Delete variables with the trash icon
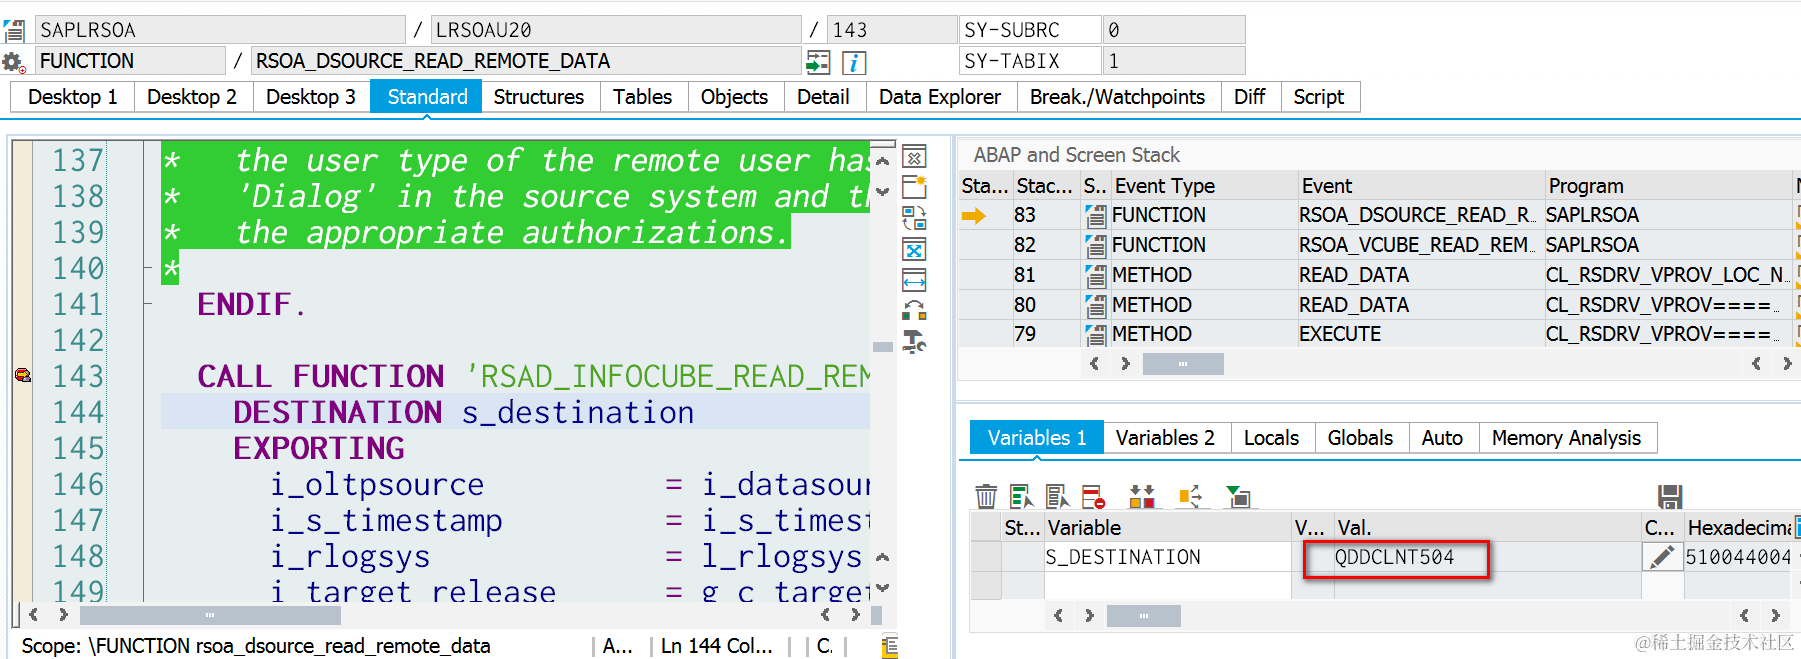This screenshot has width=1801, height=659. tap(986, 496)
